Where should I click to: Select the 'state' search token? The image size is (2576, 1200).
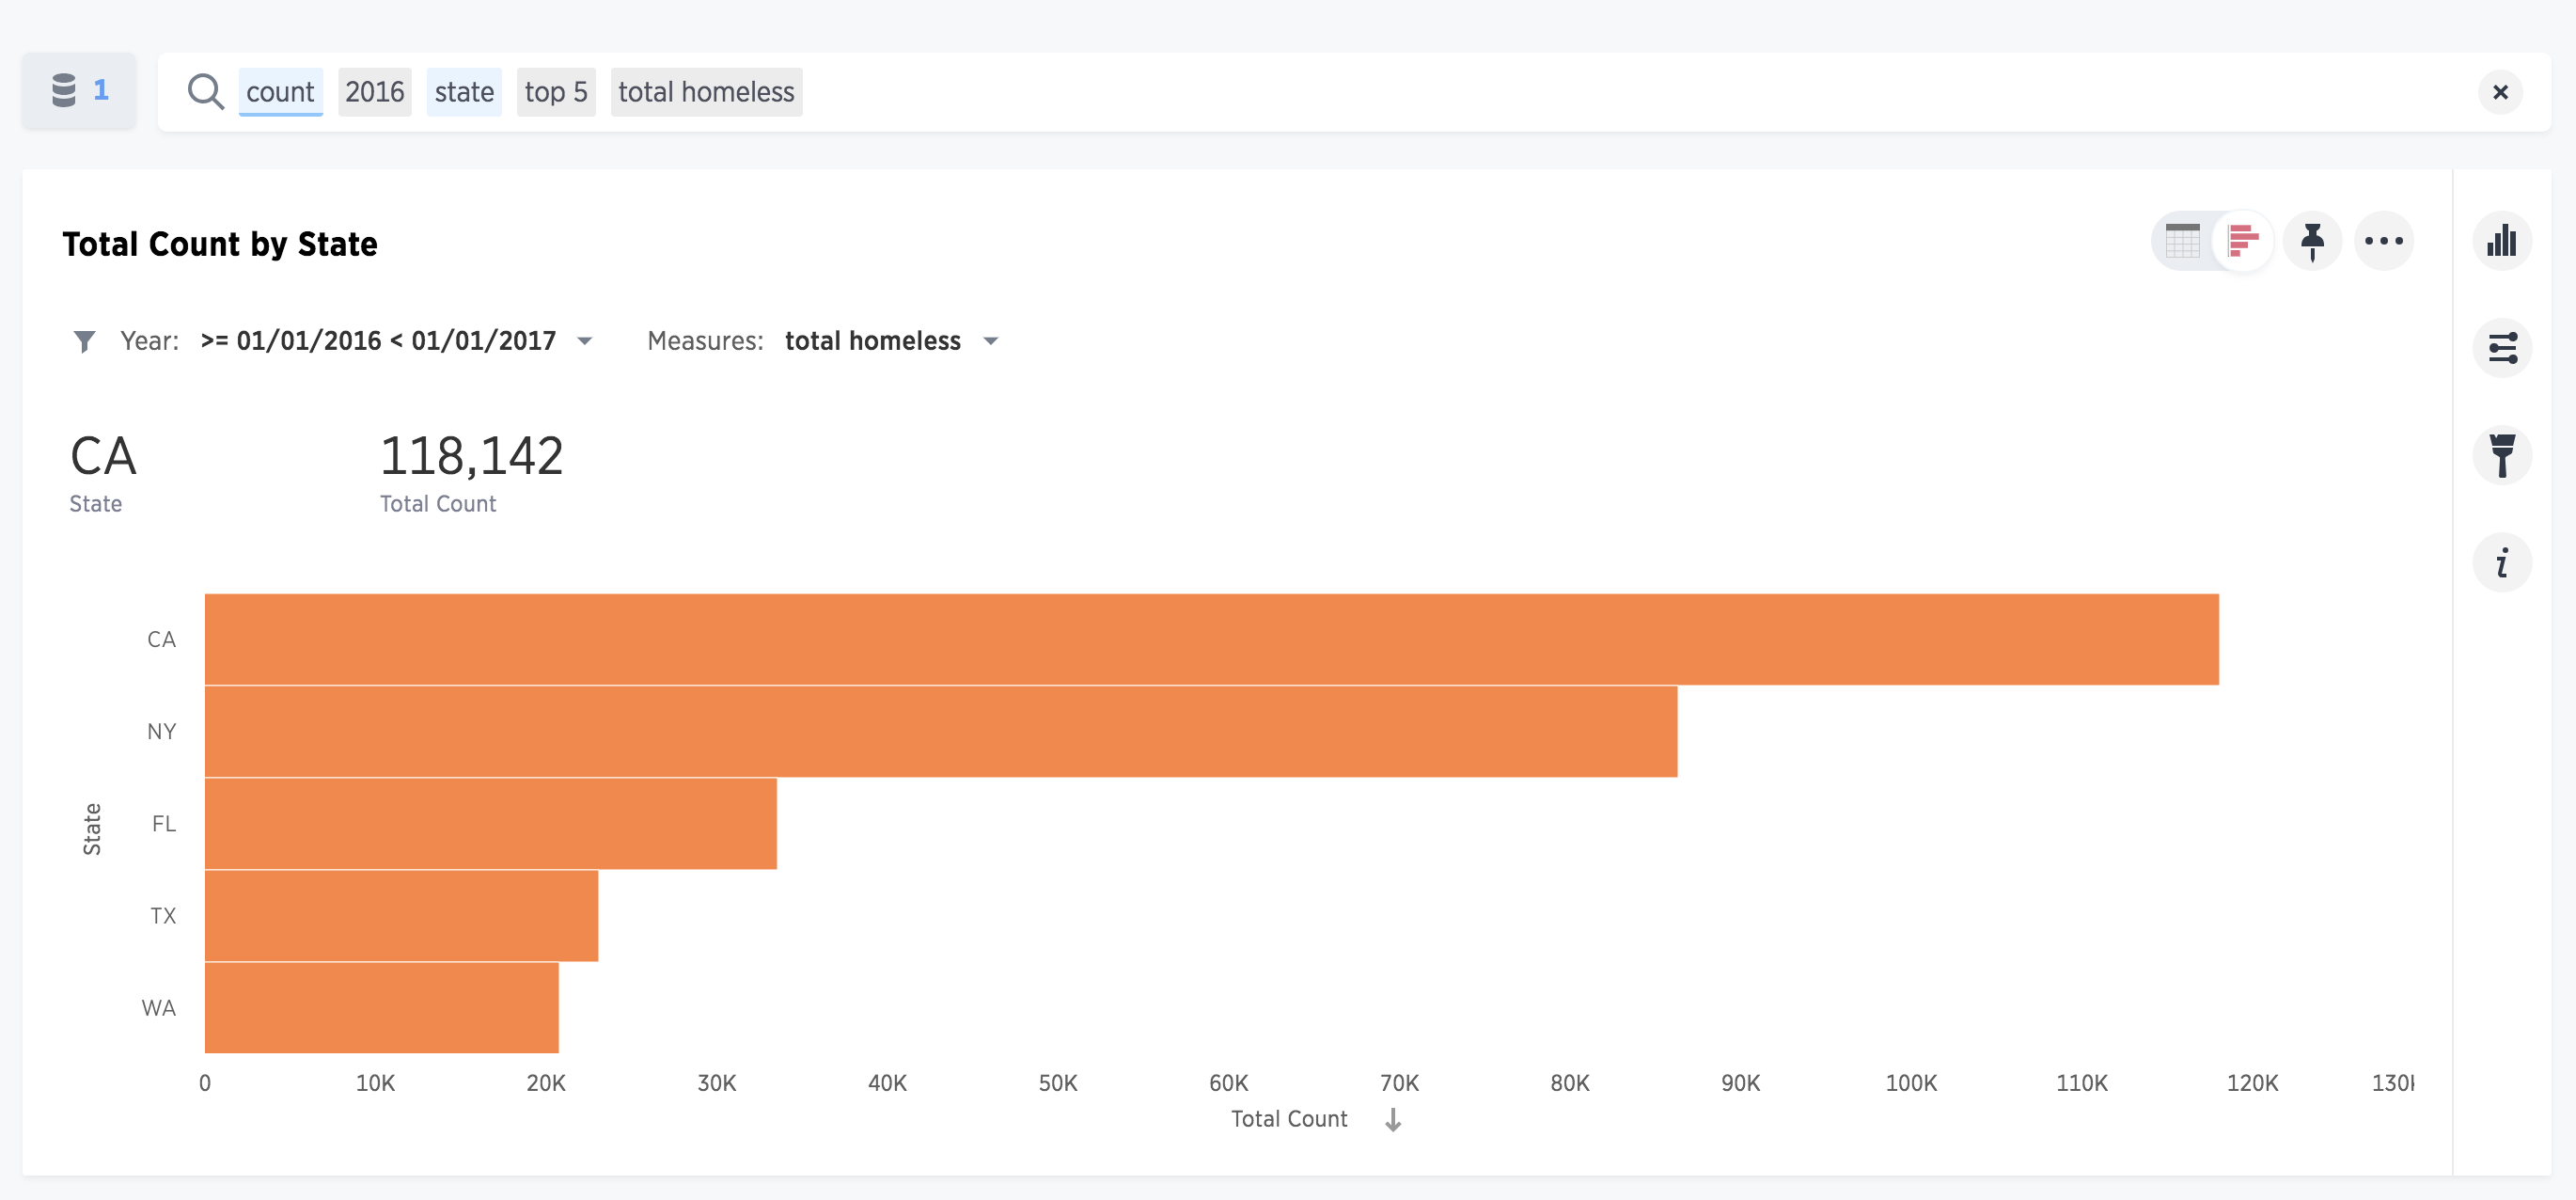pos(464,92)
